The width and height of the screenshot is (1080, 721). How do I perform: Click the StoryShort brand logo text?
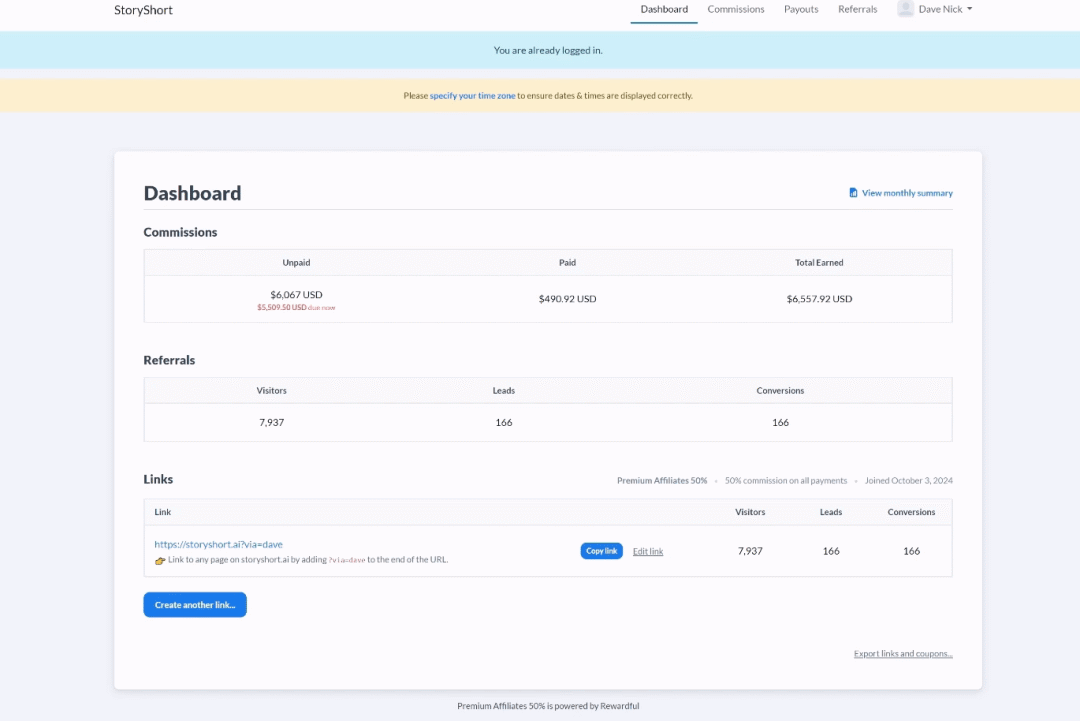click(143, 10)
